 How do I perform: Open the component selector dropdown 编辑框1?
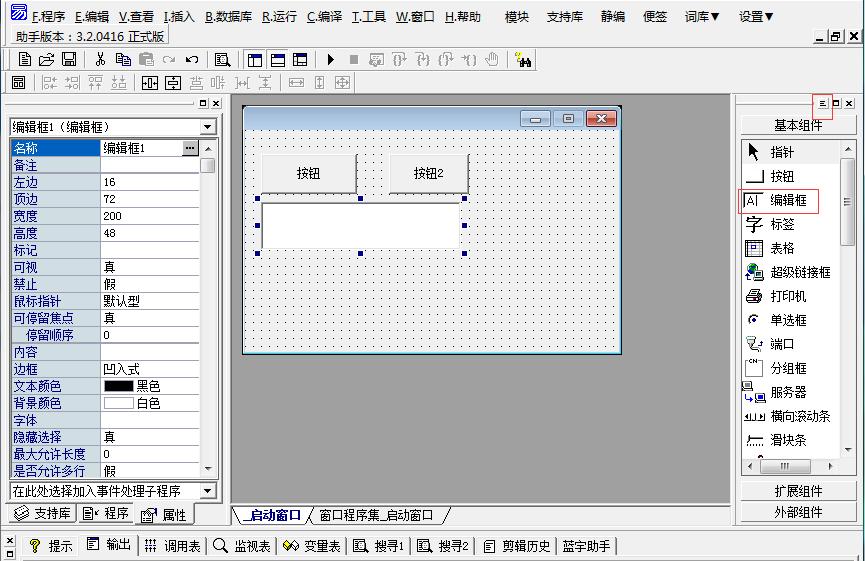tap(207, 127)
